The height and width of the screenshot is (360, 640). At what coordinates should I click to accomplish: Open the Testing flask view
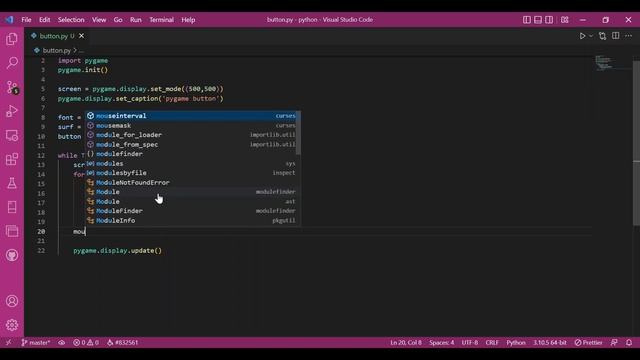[x=12, y=183]
